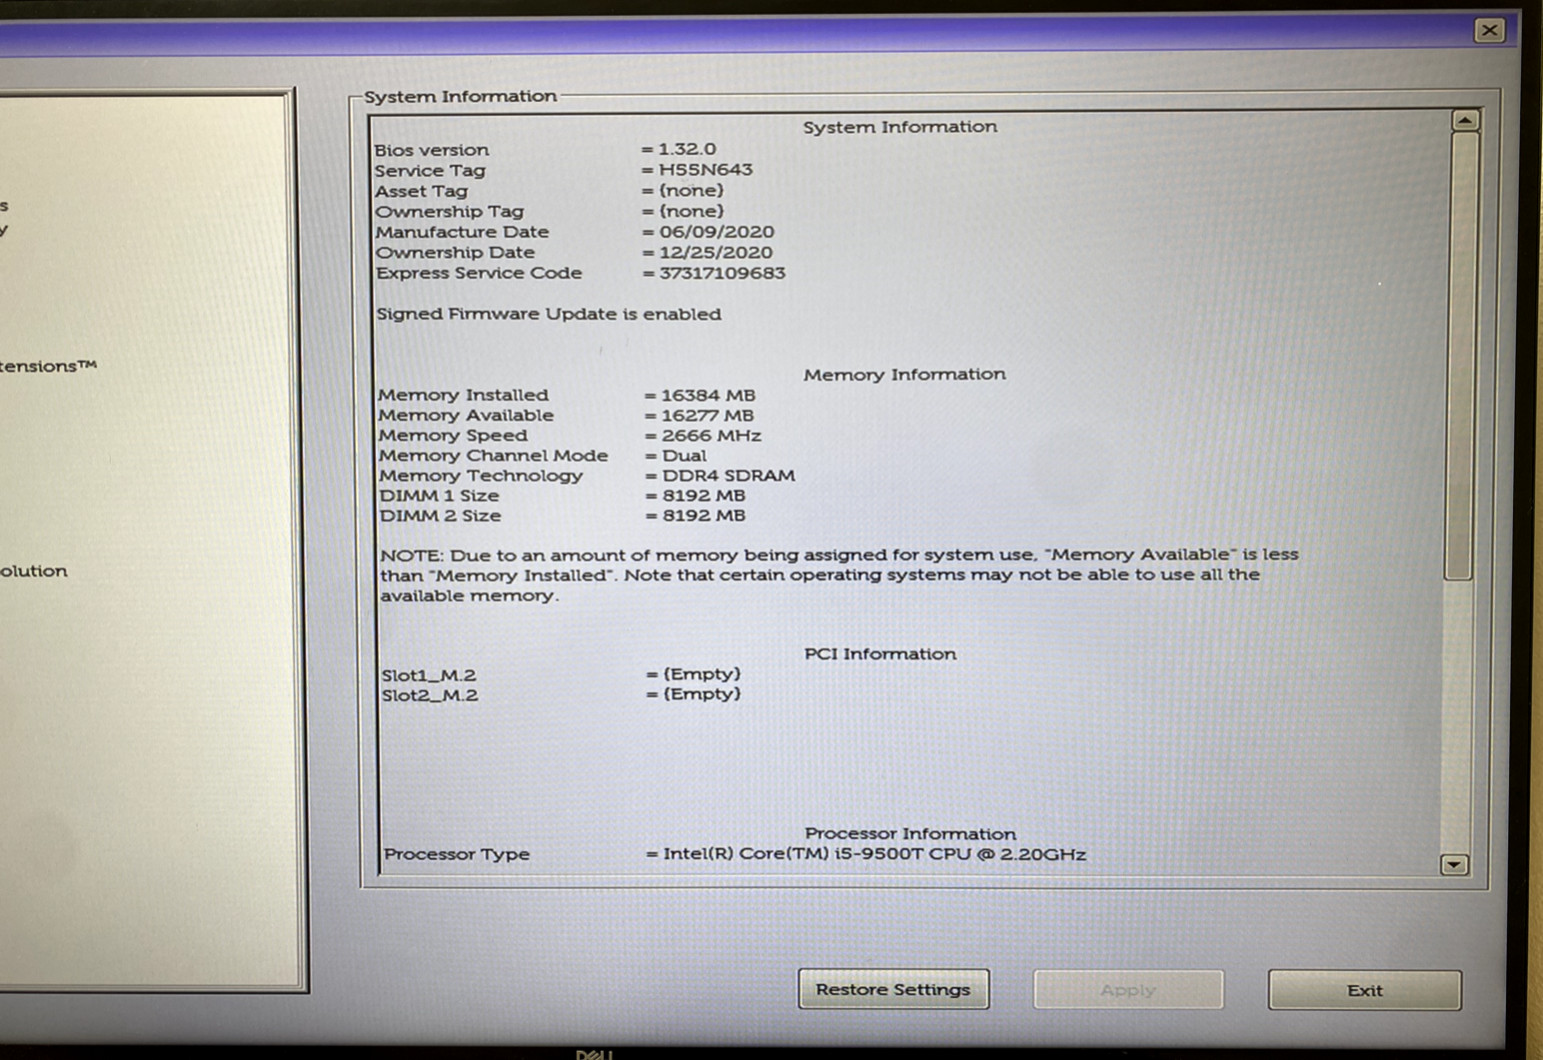Select the date value 12/25/2020
This screenshot has height=1060, width=1543.
coord(716,253)
